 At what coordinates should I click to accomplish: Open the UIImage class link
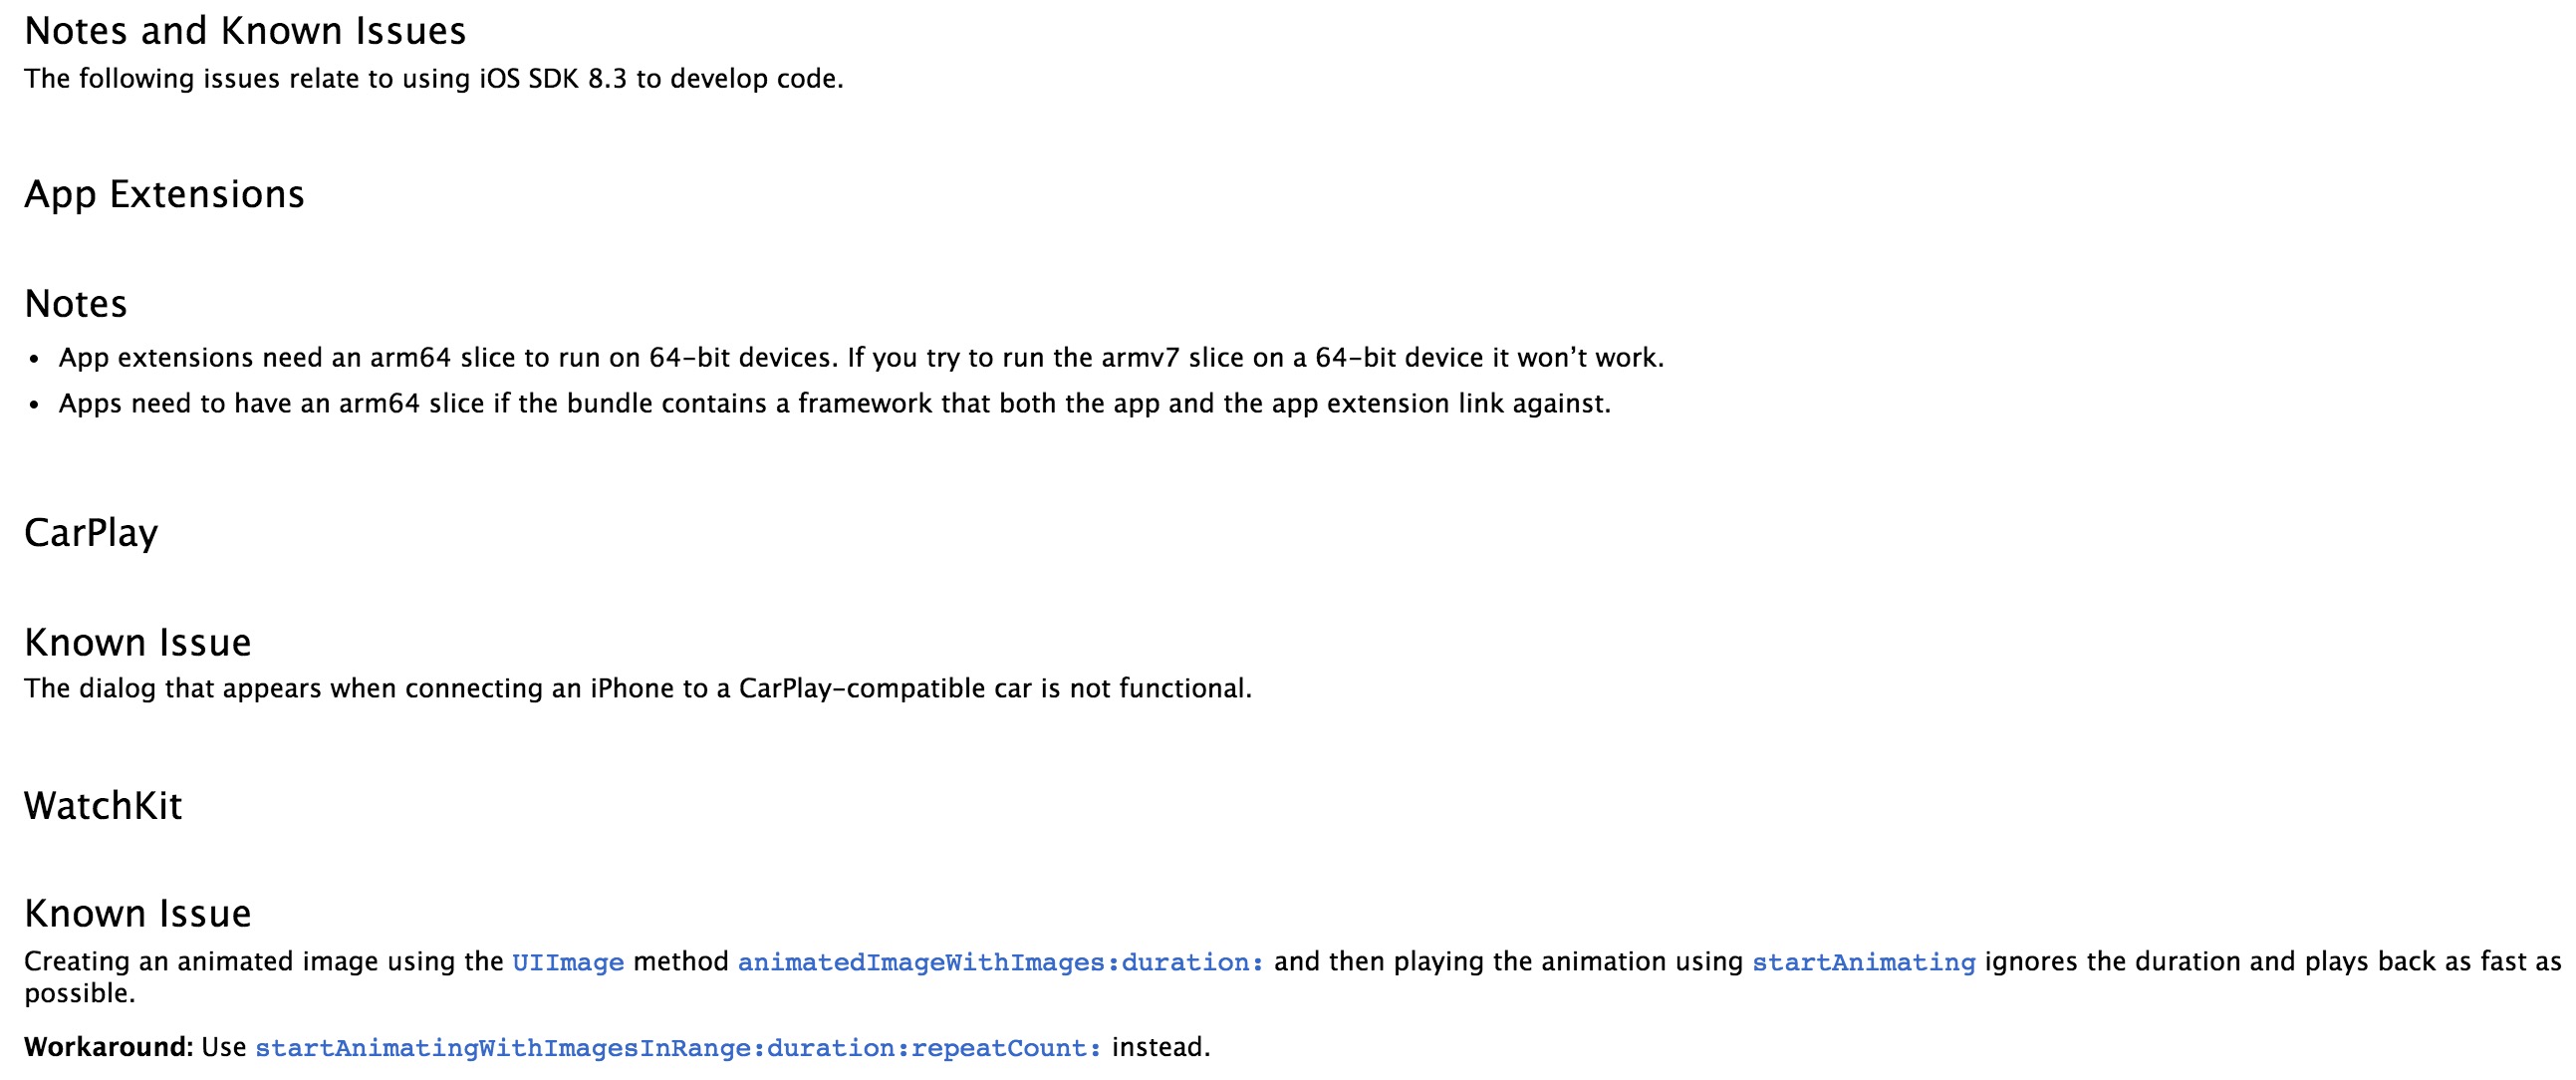pyautogui.click(x=568, y=962)
